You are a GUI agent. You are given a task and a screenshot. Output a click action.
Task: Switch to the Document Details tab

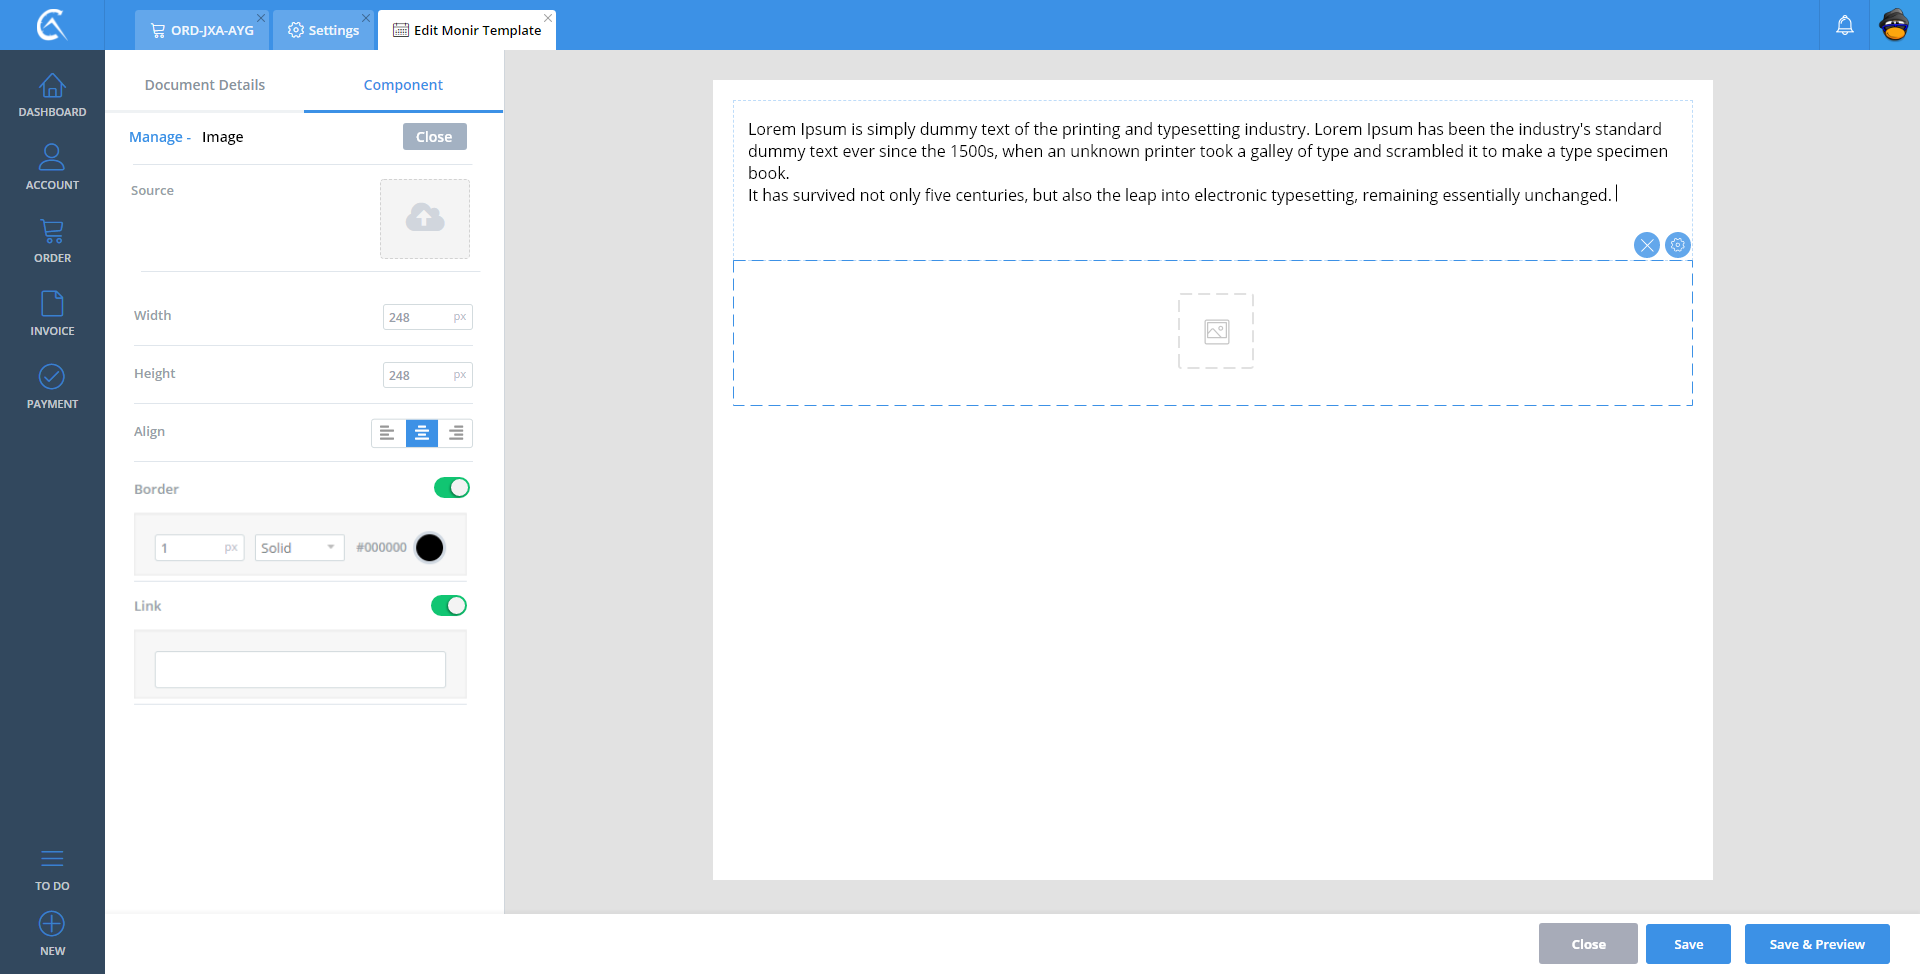pos(204,85)
